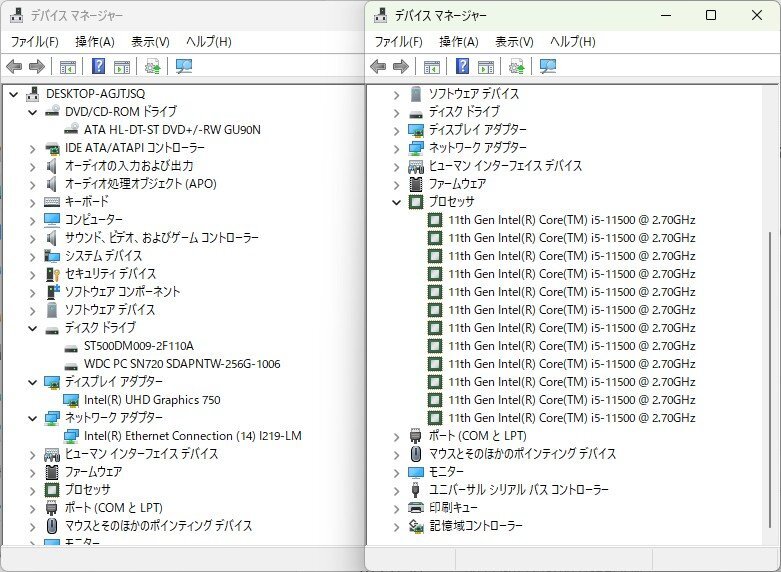Viewport: 781px width, 572px height.
Task: Collapse the プロセッサ node in right window
Action: tap(396, 202)
